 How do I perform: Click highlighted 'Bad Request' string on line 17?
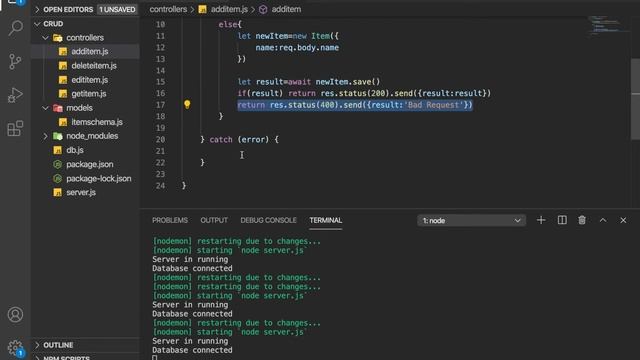point(434,105)
